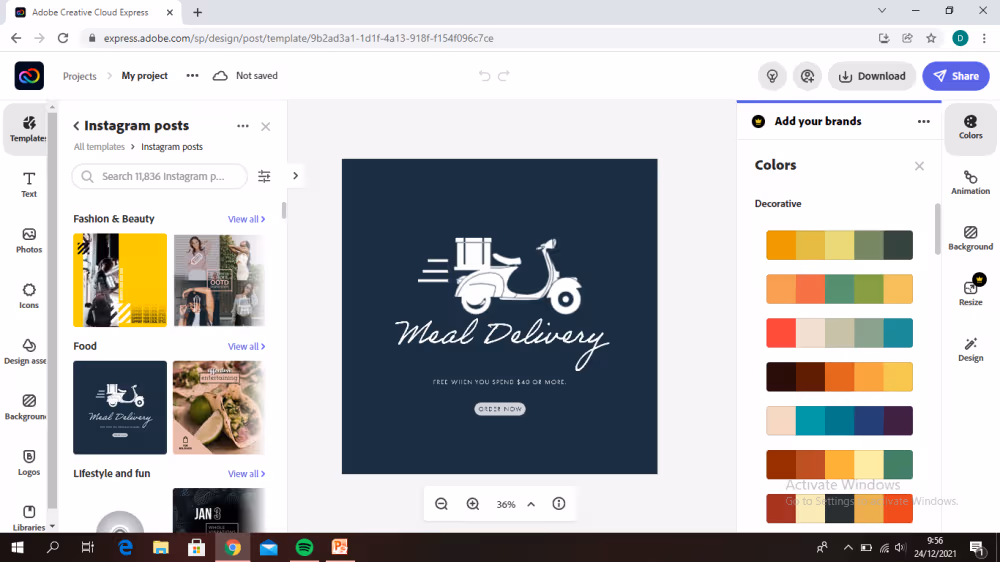Collapse the templates panel with arrow
Image resolution: width=1000 pixels, height=562 pixels.
(295, 176)
